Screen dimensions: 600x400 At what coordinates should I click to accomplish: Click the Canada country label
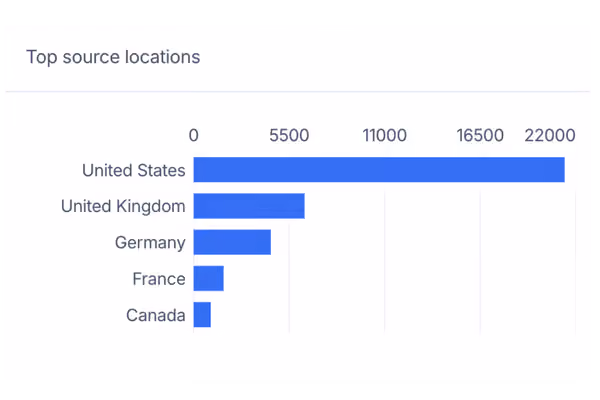pyautogui.click(x=156, y=315)
